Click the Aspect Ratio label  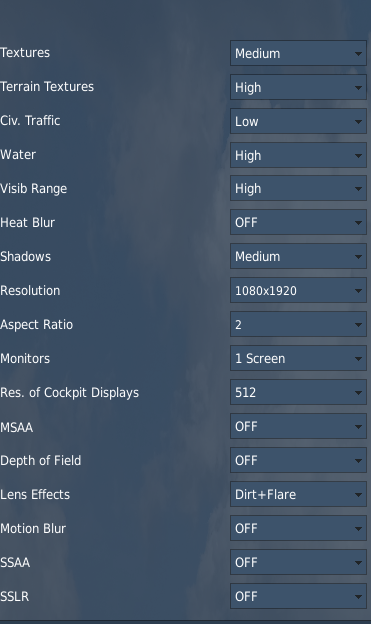[x=37, y=325]
